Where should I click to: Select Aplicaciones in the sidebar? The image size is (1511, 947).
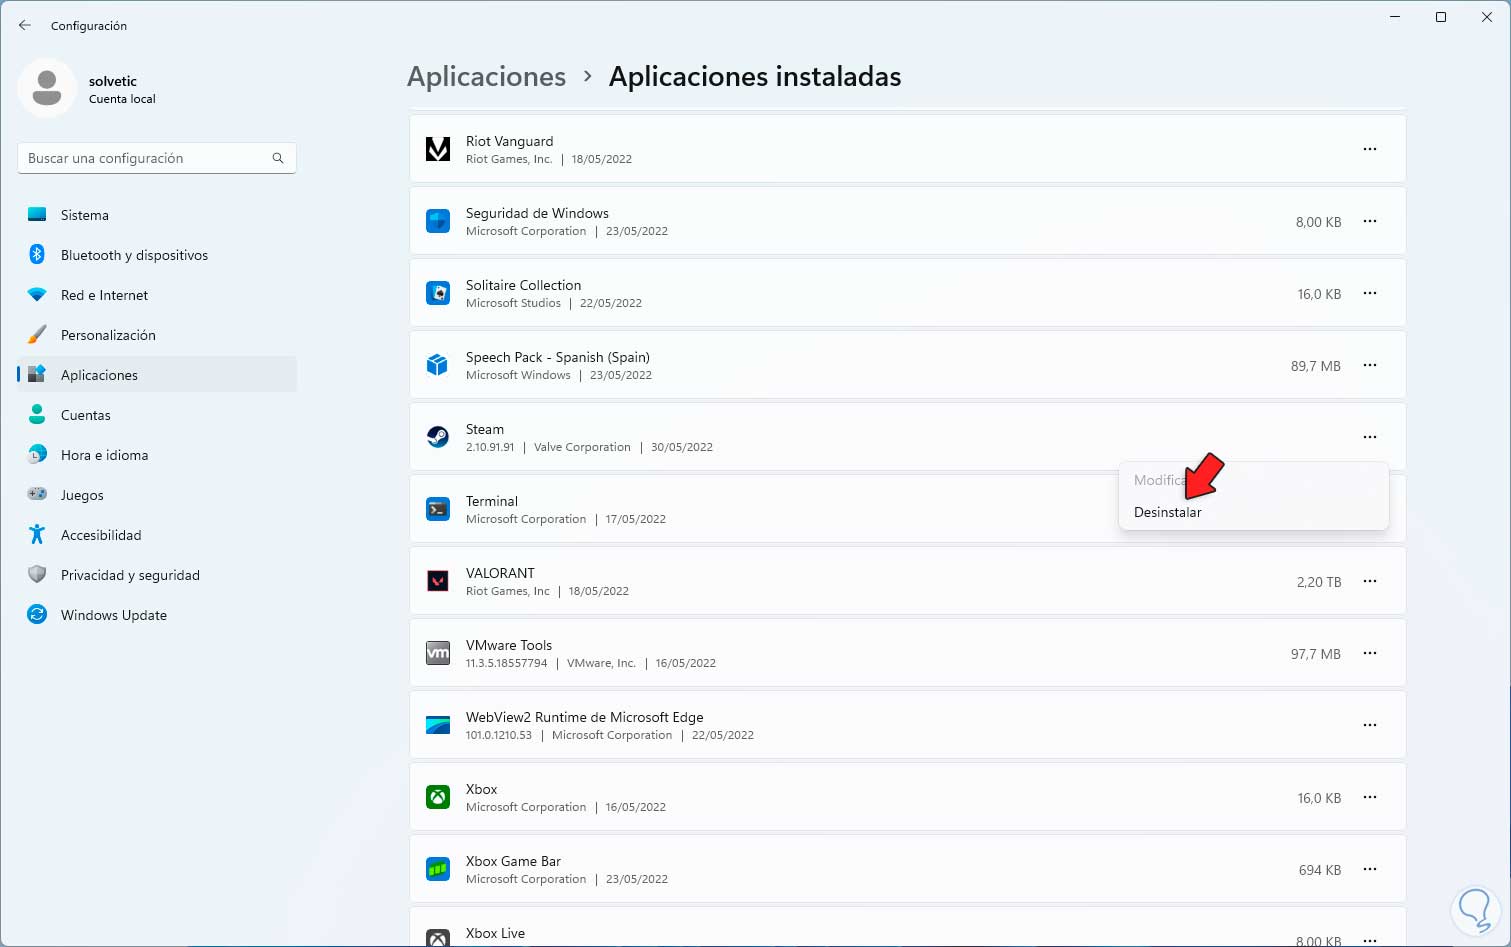click(157, 375)
